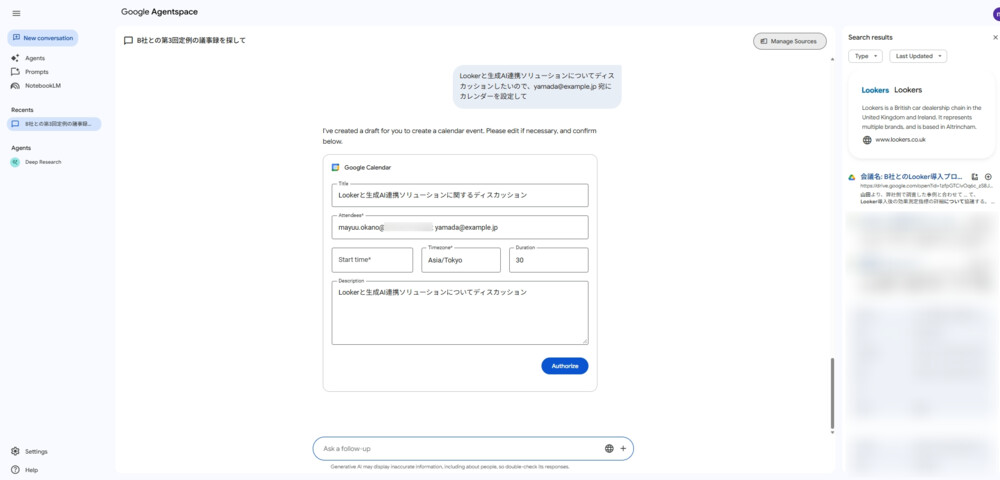
Task: Click the user message bubble about Looker
Action: [537, 86]
